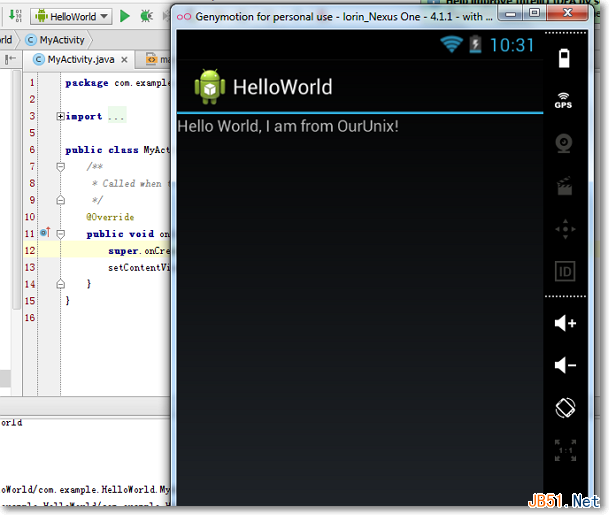
Task: Open Genymotion device ID widget
Action: pos(565,271)
